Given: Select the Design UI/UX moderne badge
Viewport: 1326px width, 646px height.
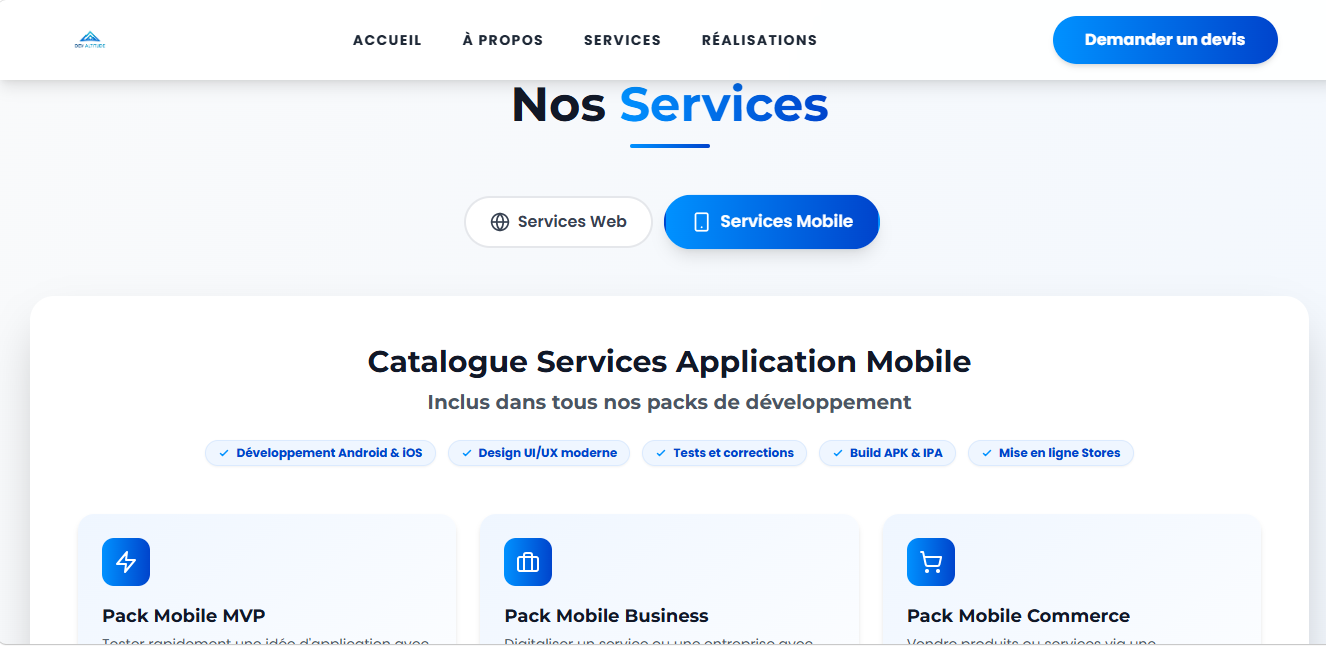Looking at the screenshot, I should [x=539, y=453].
